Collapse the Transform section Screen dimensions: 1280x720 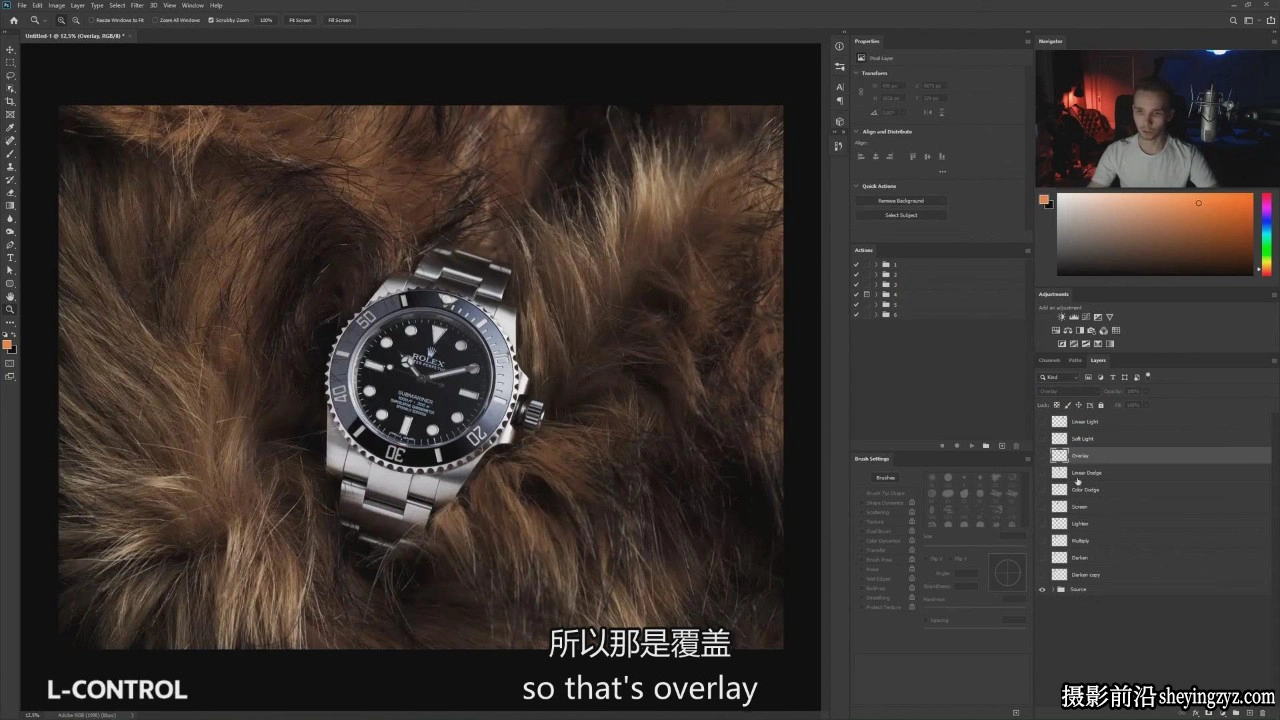point(857,73)
